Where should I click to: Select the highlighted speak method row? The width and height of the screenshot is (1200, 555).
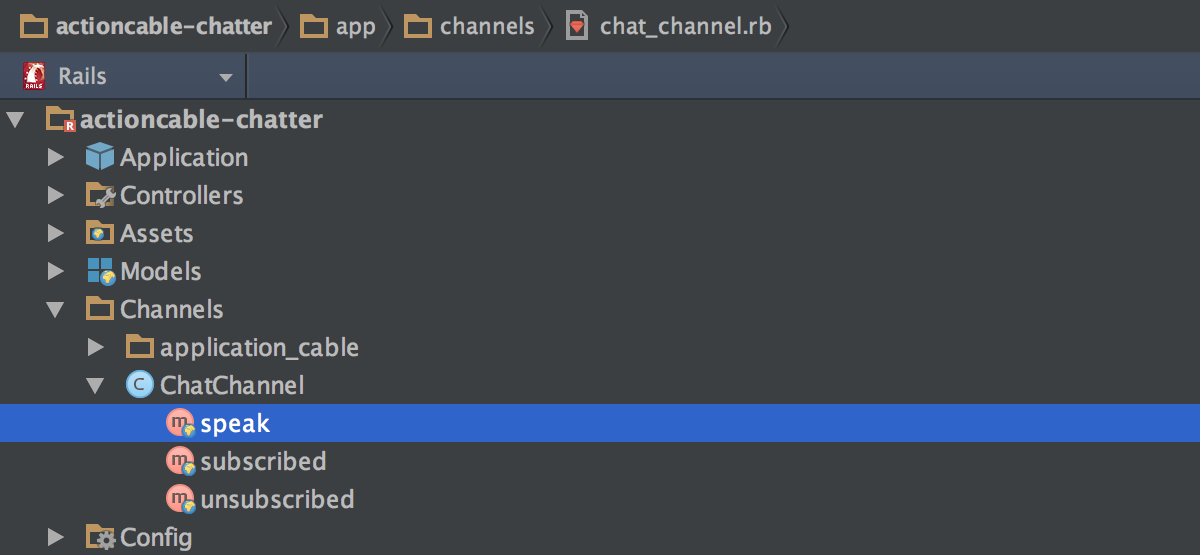click(600, 423)
